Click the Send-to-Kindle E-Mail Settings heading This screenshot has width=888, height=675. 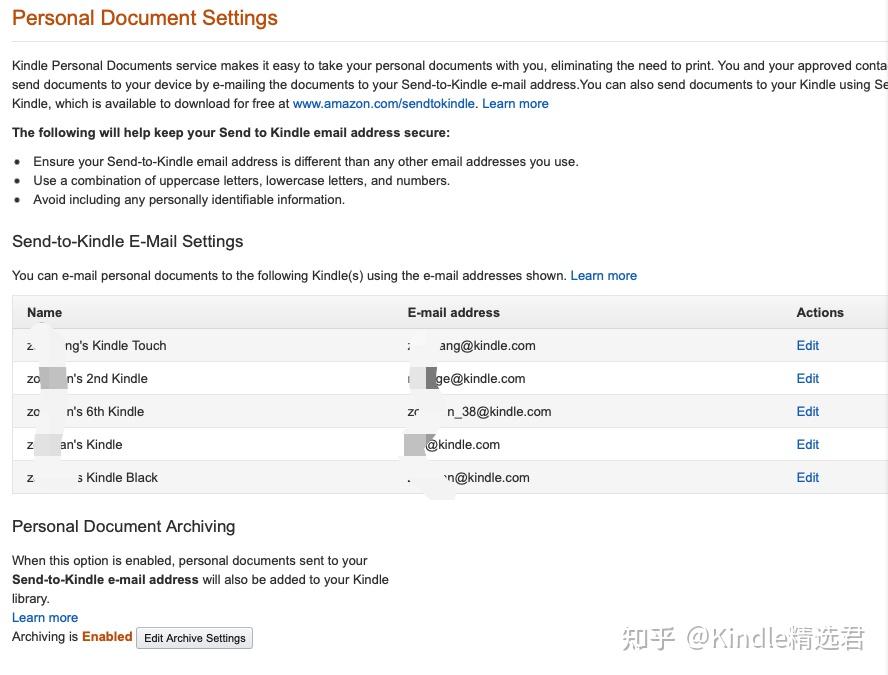point(127,241)
